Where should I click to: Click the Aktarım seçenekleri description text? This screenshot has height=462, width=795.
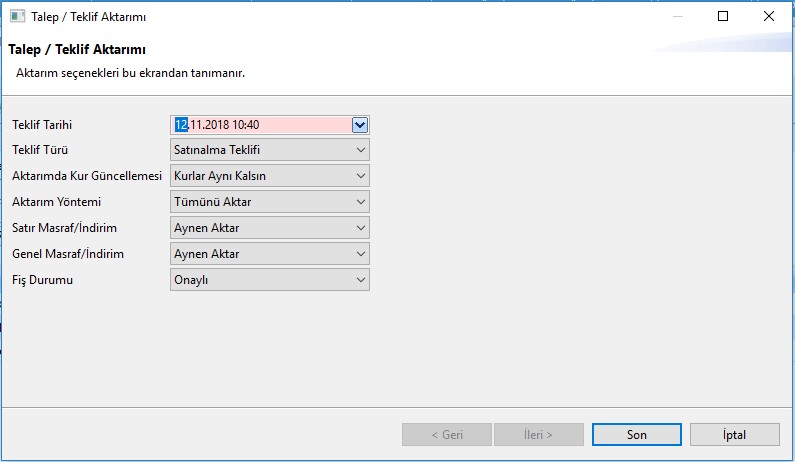point(130,73)
